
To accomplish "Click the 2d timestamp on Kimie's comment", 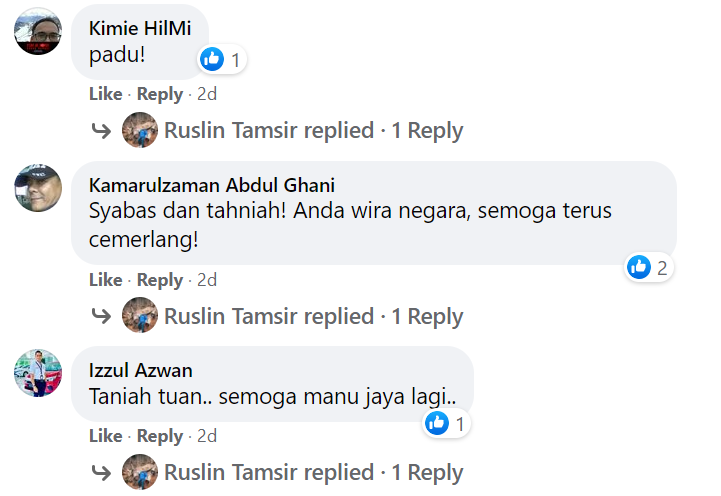I will (x=206, y=94).
